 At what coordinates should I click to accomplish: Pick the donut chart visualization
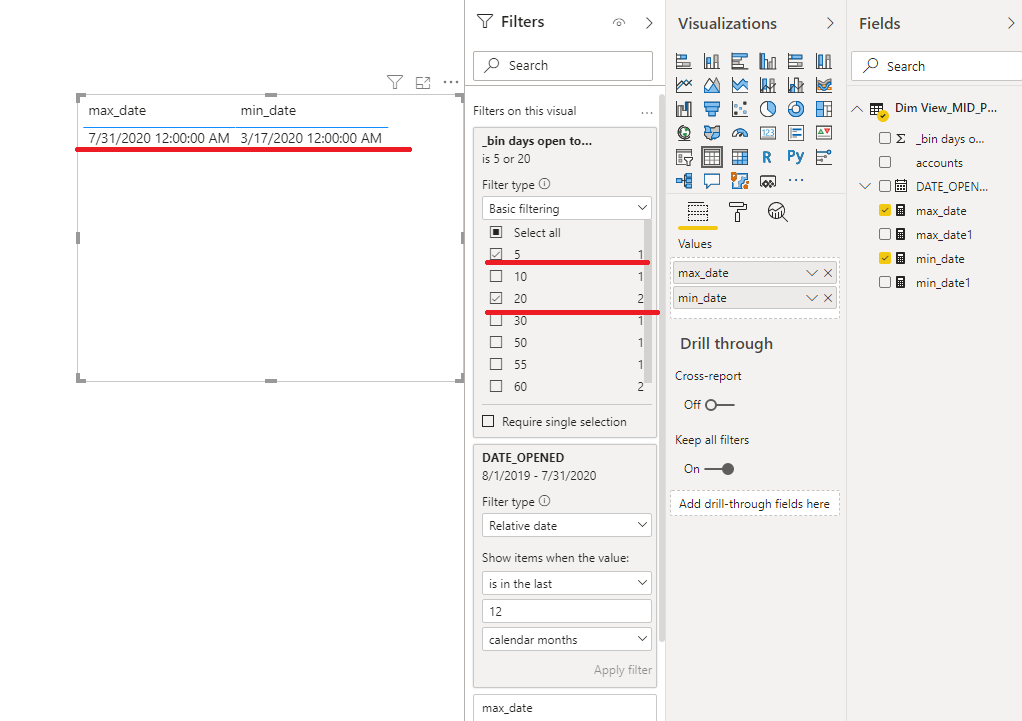tap(796, 109)
